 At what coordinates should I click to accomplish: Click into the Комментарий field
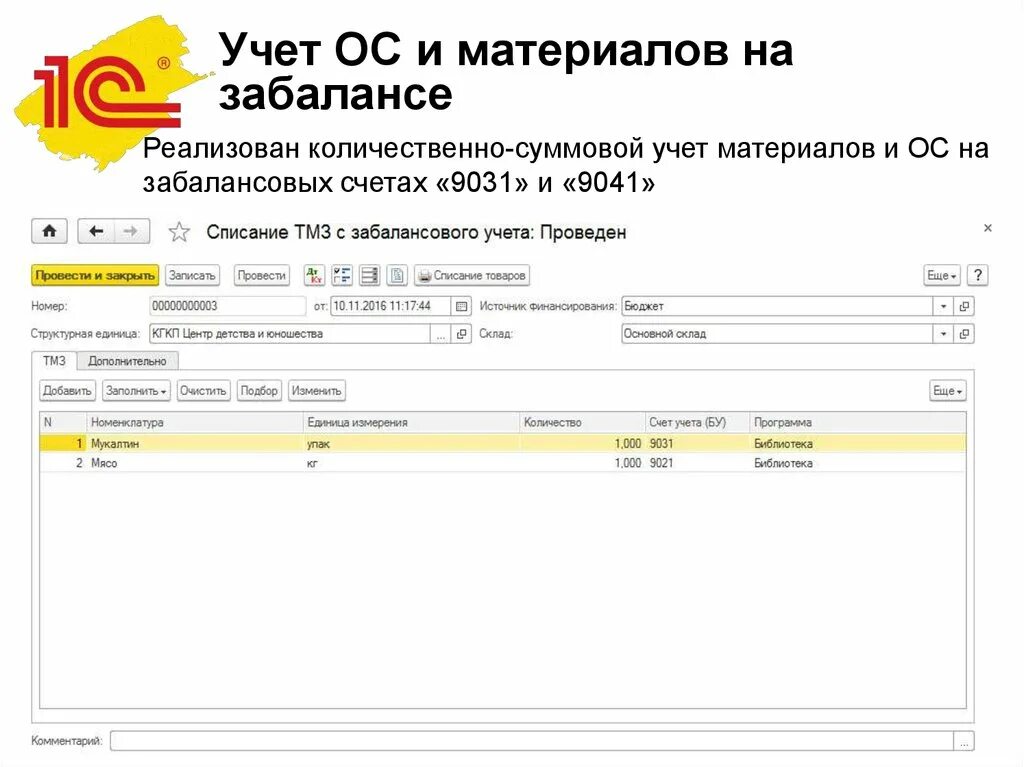(532, 741)
